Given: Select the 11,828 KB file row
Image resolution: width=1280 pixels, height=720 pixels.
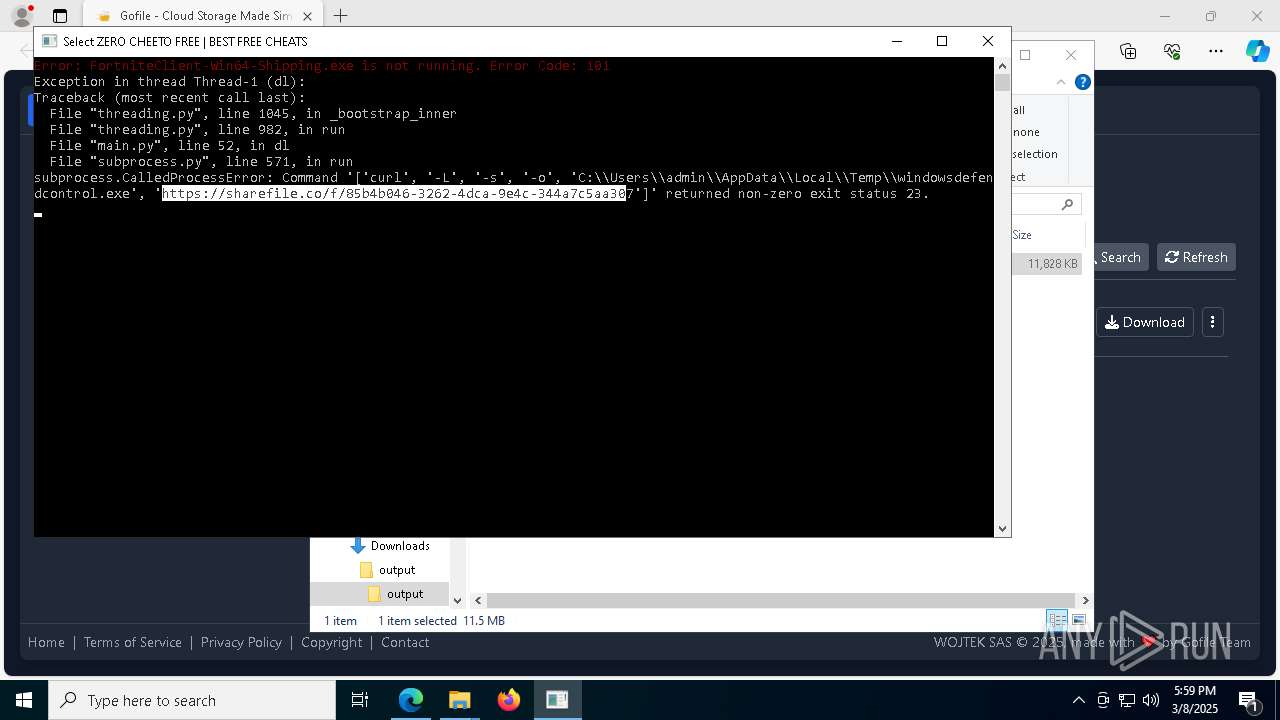Looking at the screenshot, I should click(x=1047, y=264).
